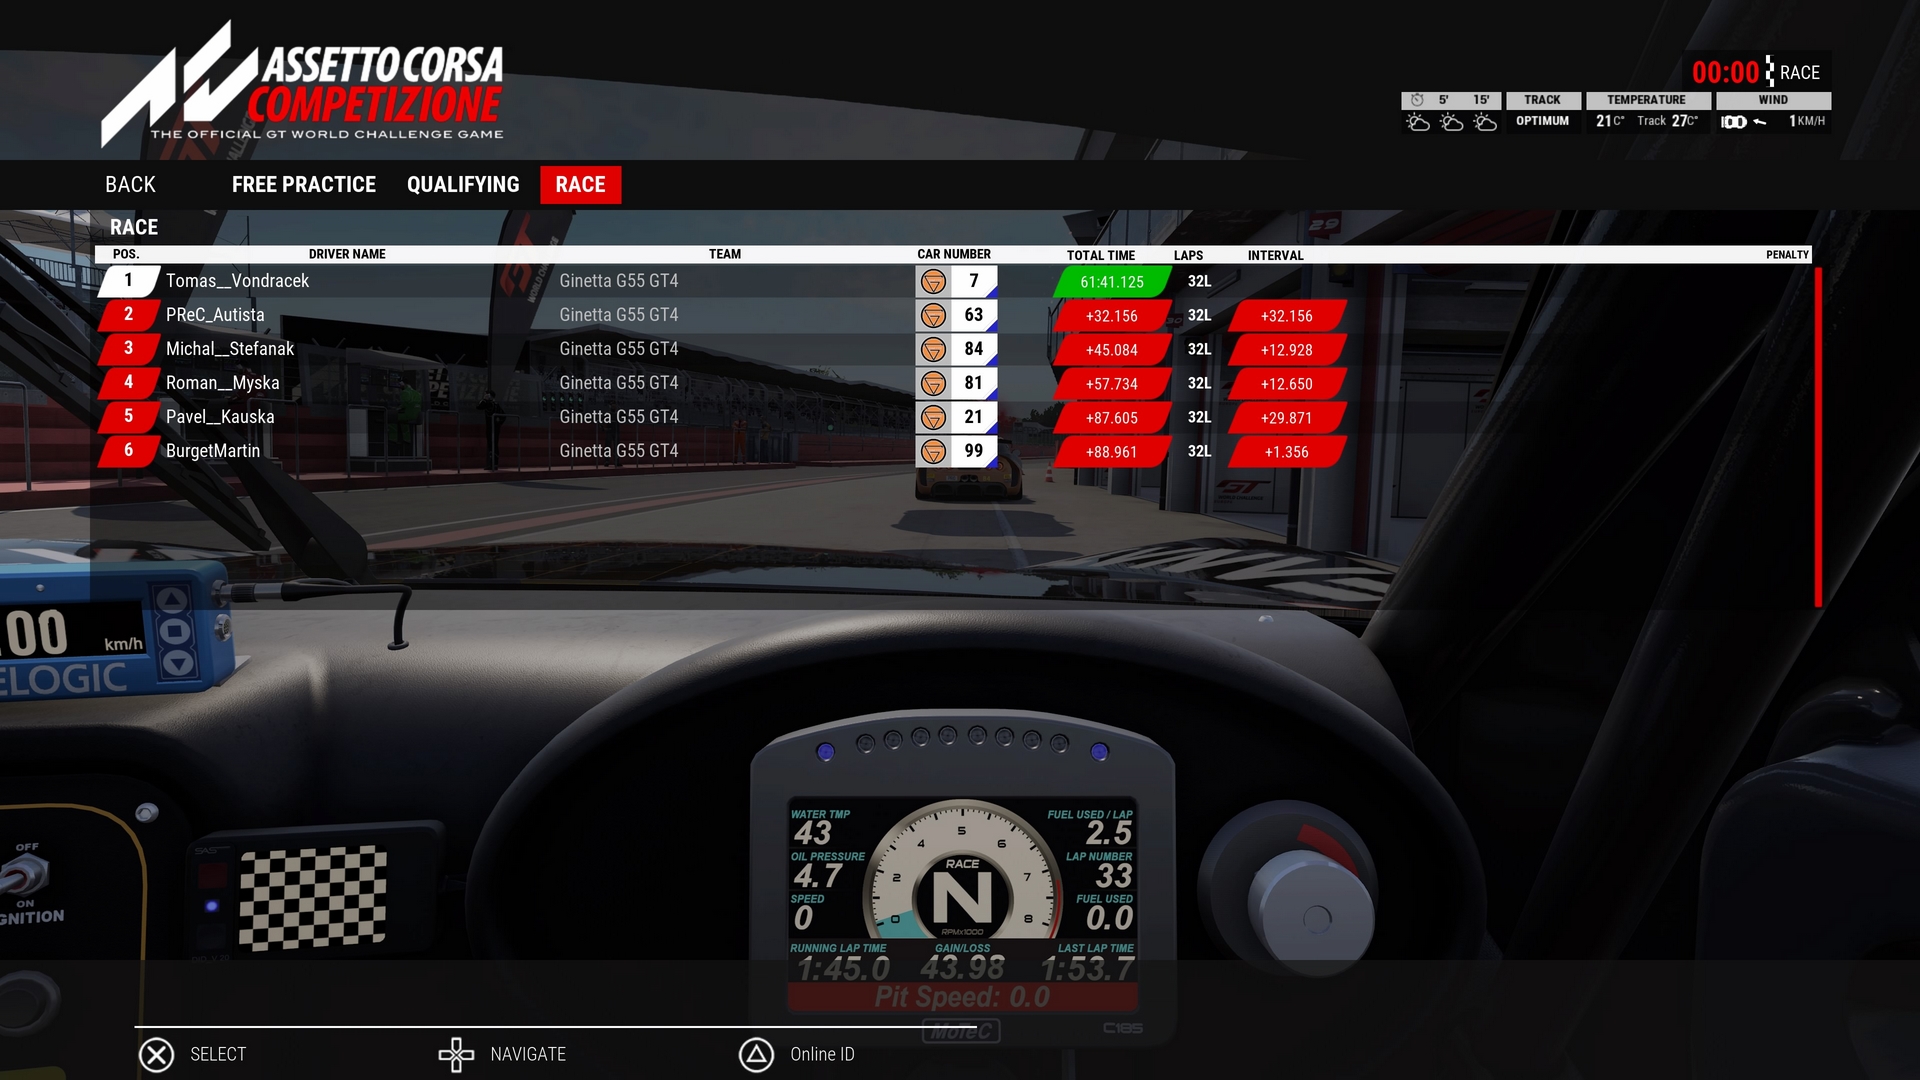1920x1080 pixels.
Task: Click the triangle Online ID icon
Action: (x=756, y=1055)
